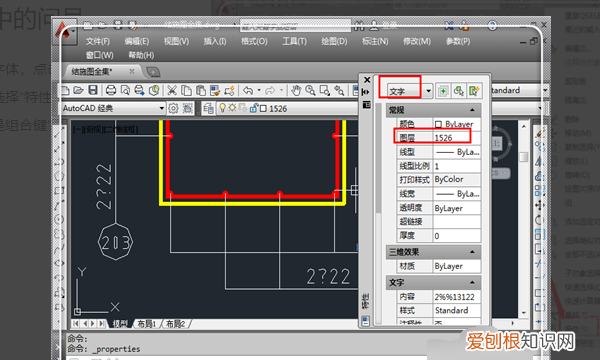This screenshot has height=360, width=600.
Task: Click the 打印样式 ByColor value
Action: click(457, 179)
